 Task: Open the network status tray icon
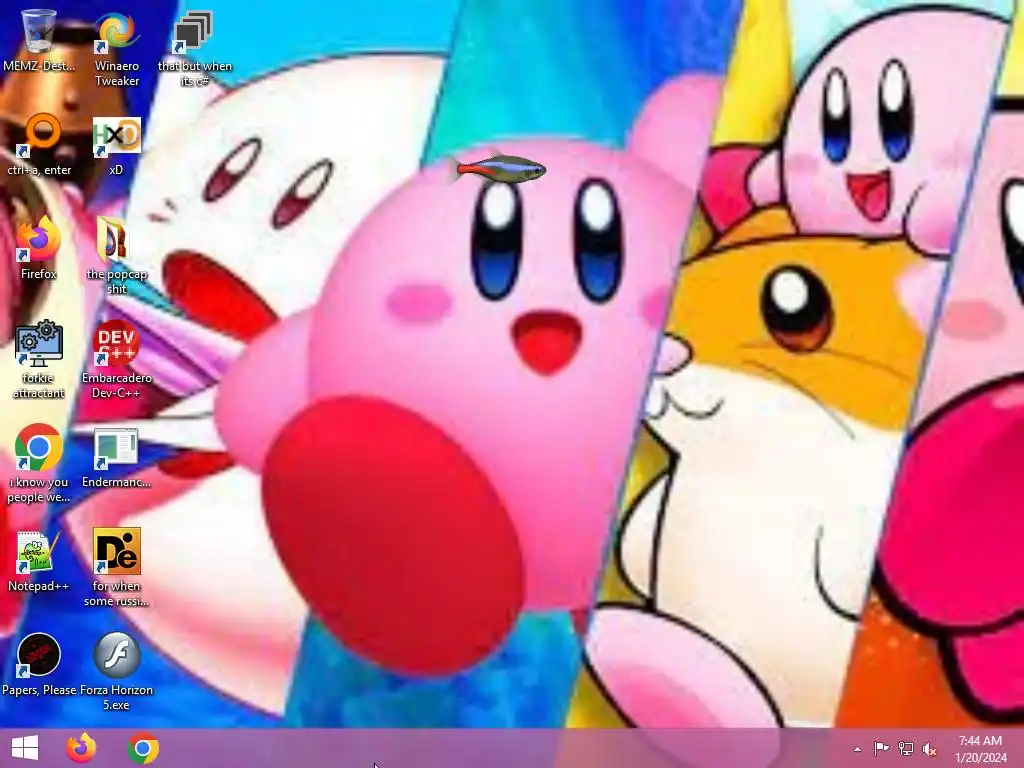tap(906, 749)
